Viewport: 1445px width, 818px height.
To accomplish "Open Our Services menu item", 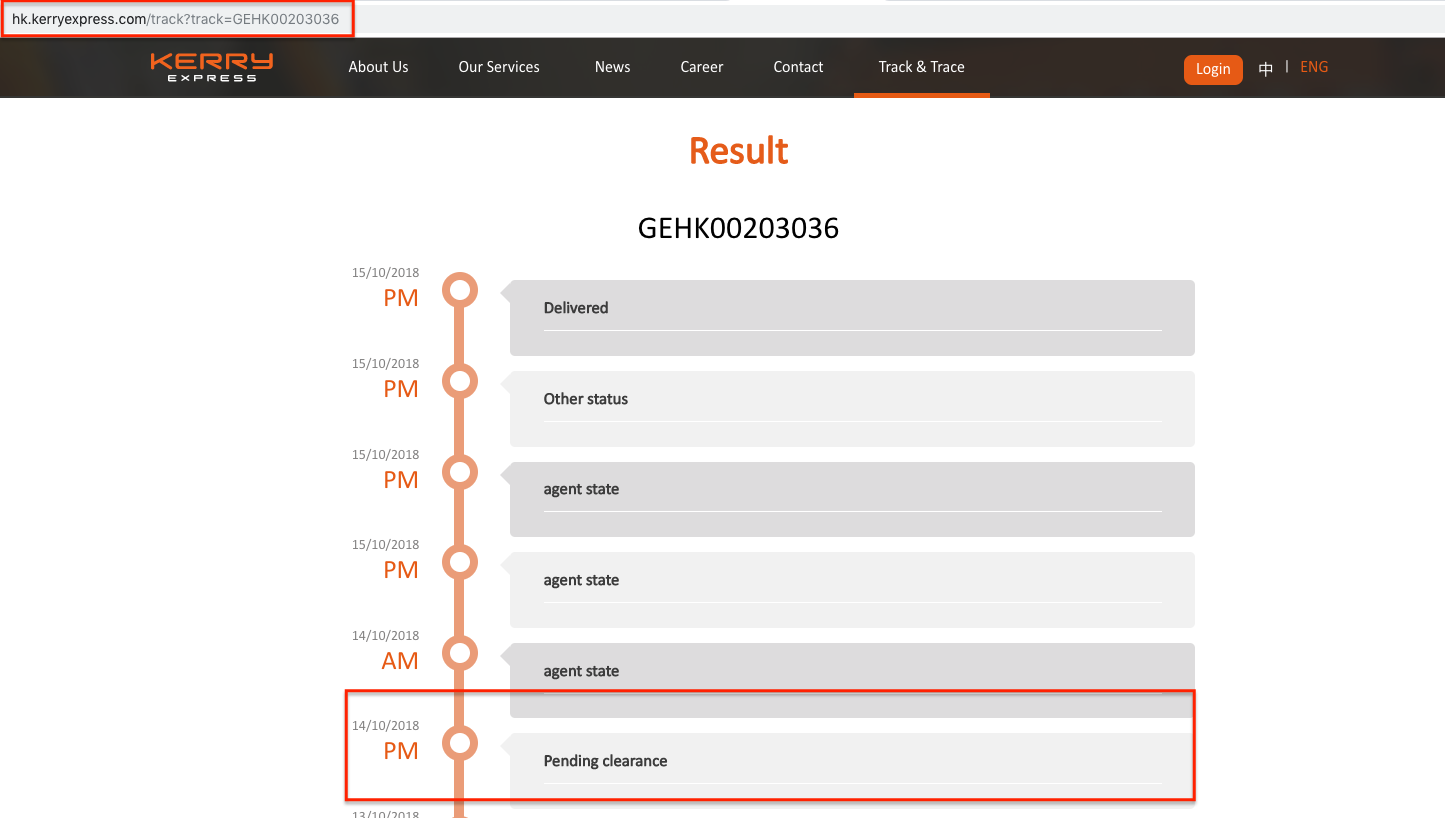I will tap(499, 67).
